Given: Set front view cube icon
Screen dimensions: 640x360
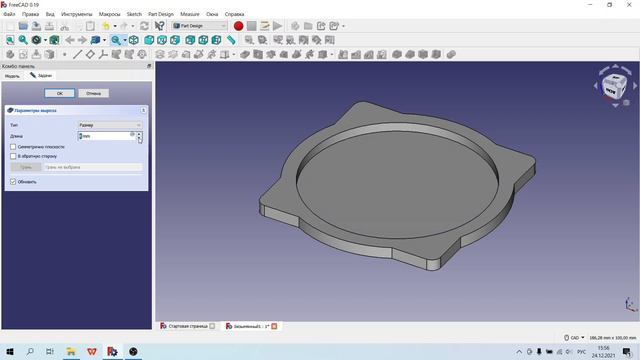Looking at the screenshot, I should [x=149, y=40].
